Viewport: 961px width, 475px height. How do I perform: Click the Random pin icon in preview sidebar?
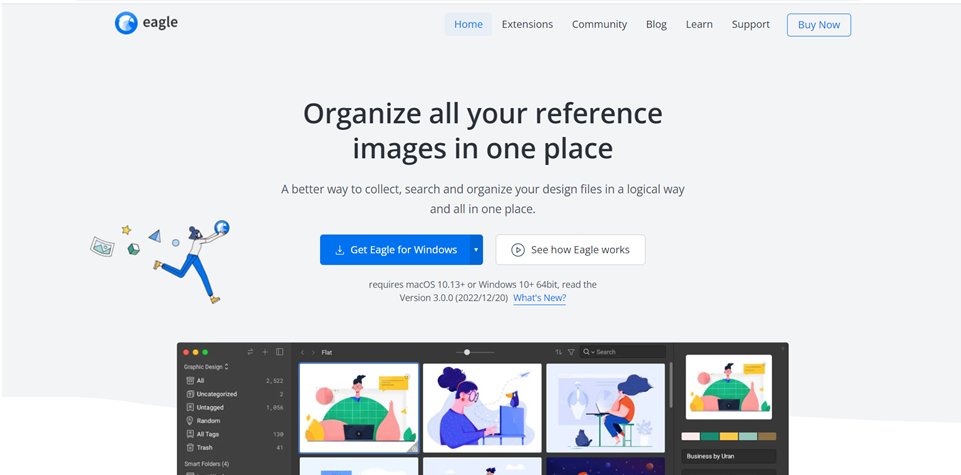(190, 421)
